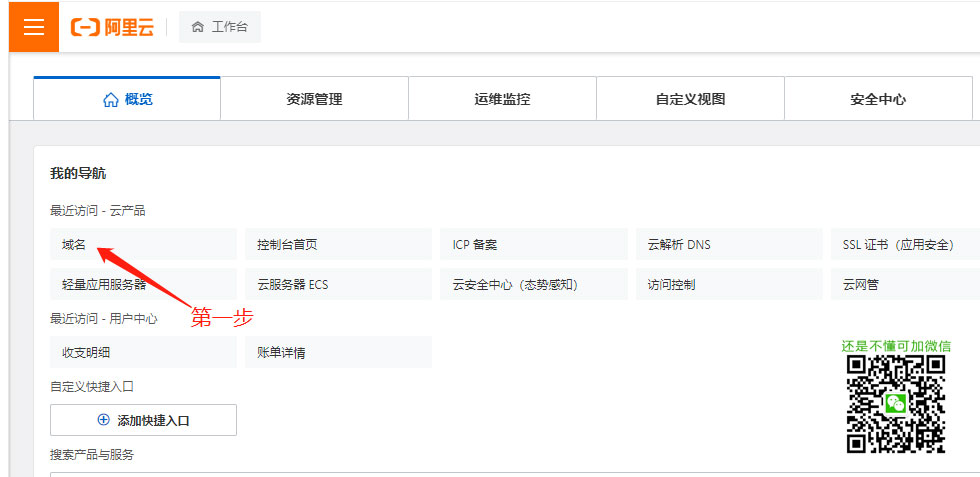Viewport: 980px width, 477px height.
Task: Open the 云网管 shortcut
Action: pyautogui.click(x=906, y=284)
